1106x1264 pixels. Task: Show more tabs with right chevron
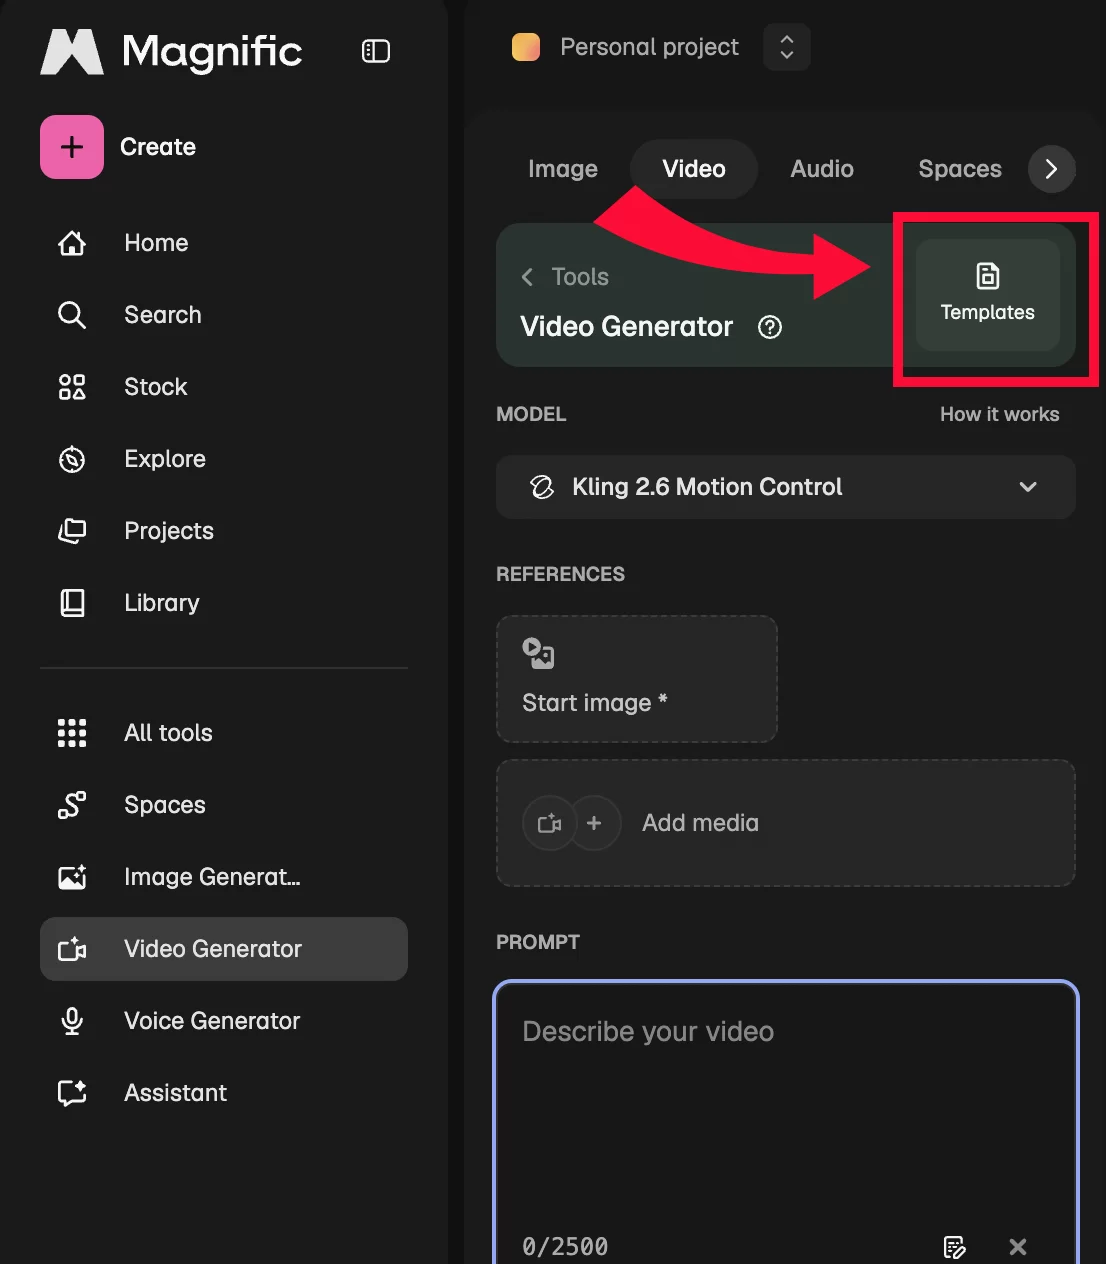(1052, 169)
